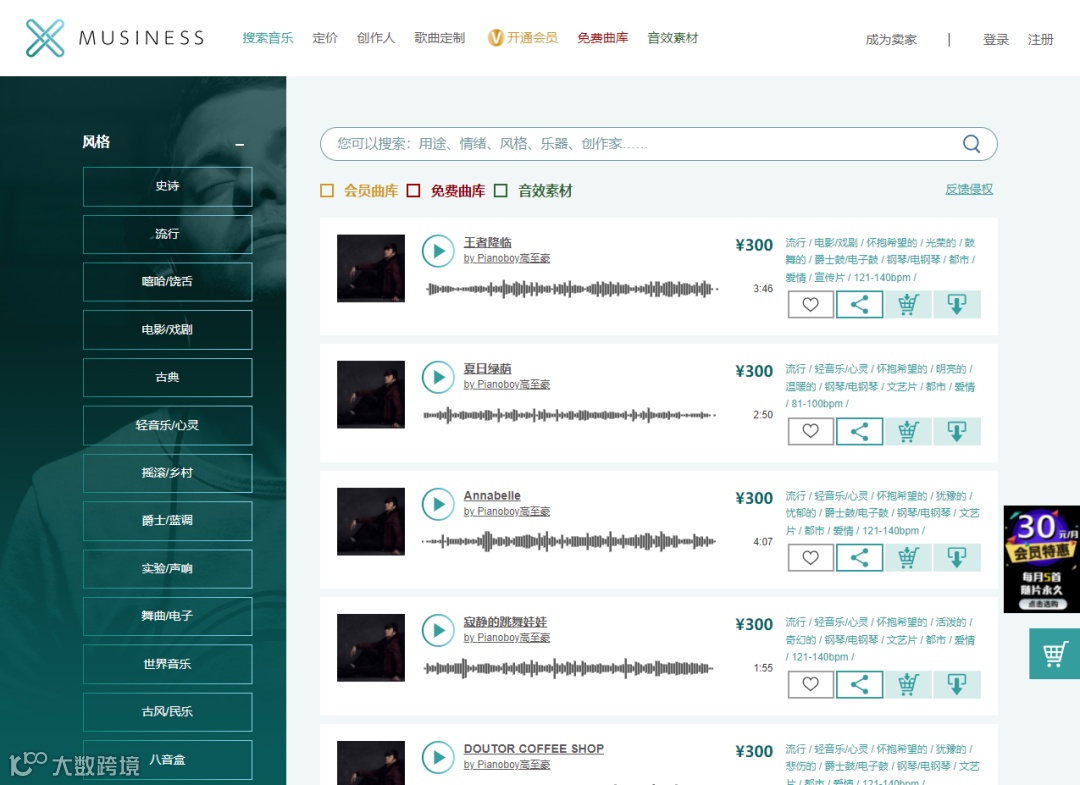Screen dimensions: 1080x785
Task: Open the DOUTOR COFFEE SHOP title link
Action: (x=534, y=749)
